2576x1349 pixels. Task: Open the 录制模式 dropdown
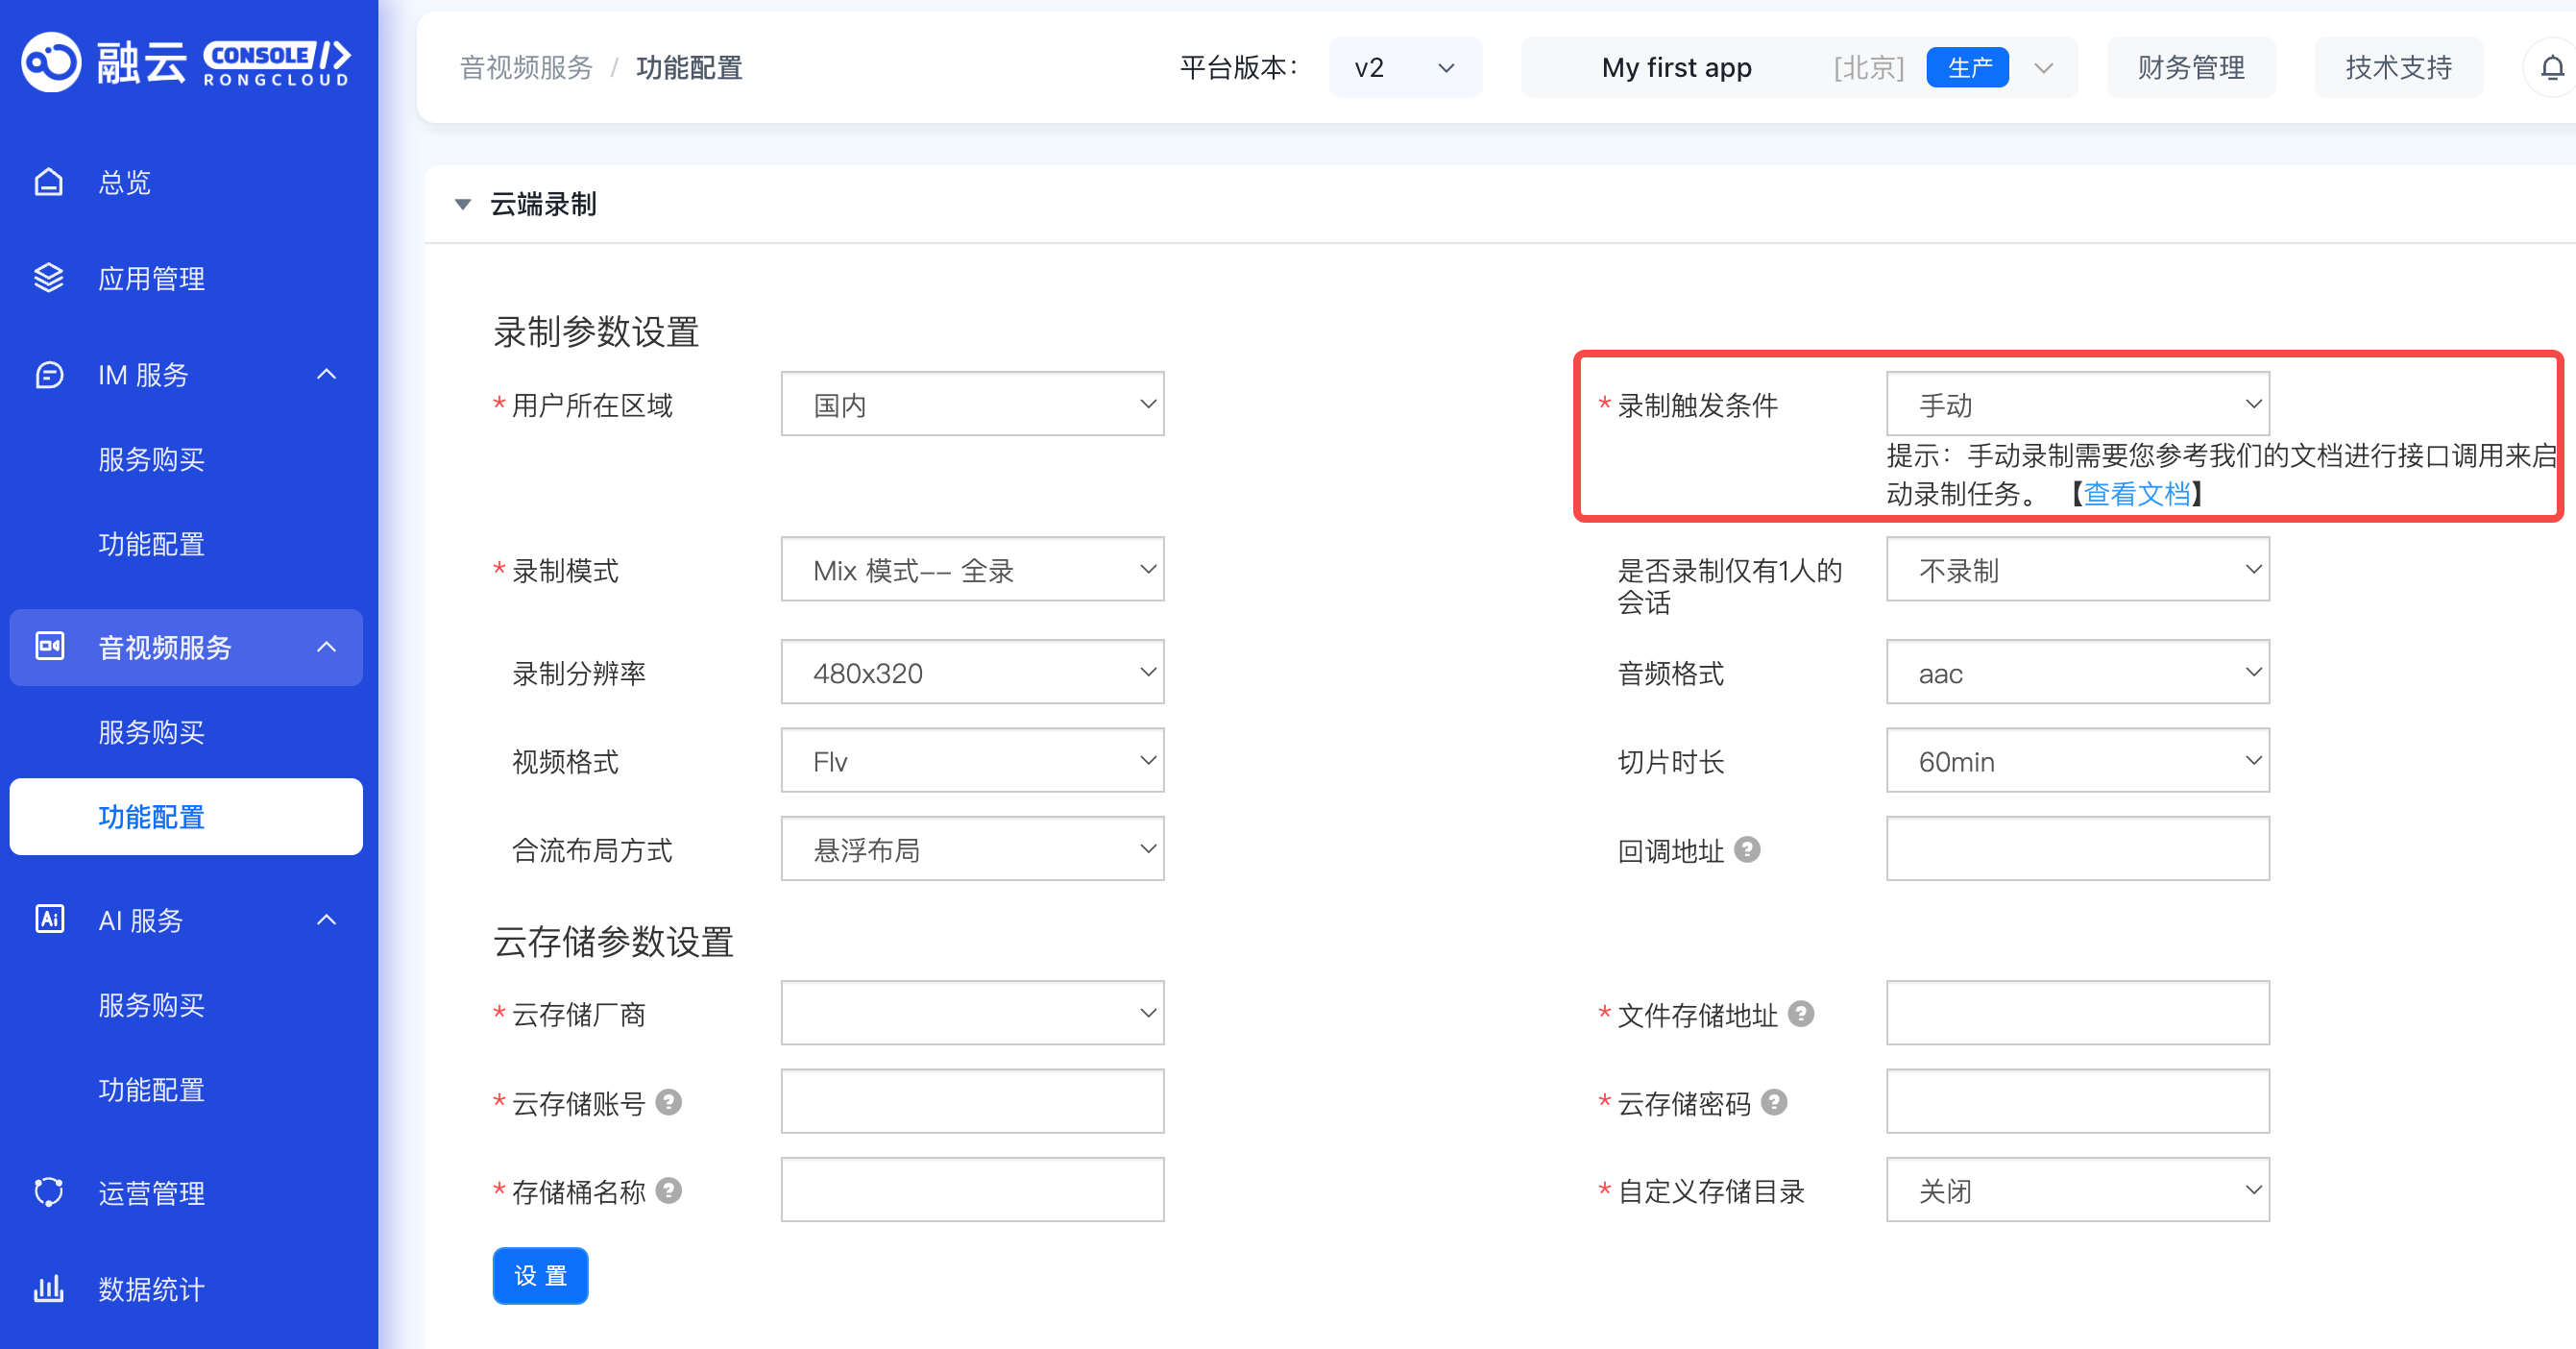click(972, 570)
